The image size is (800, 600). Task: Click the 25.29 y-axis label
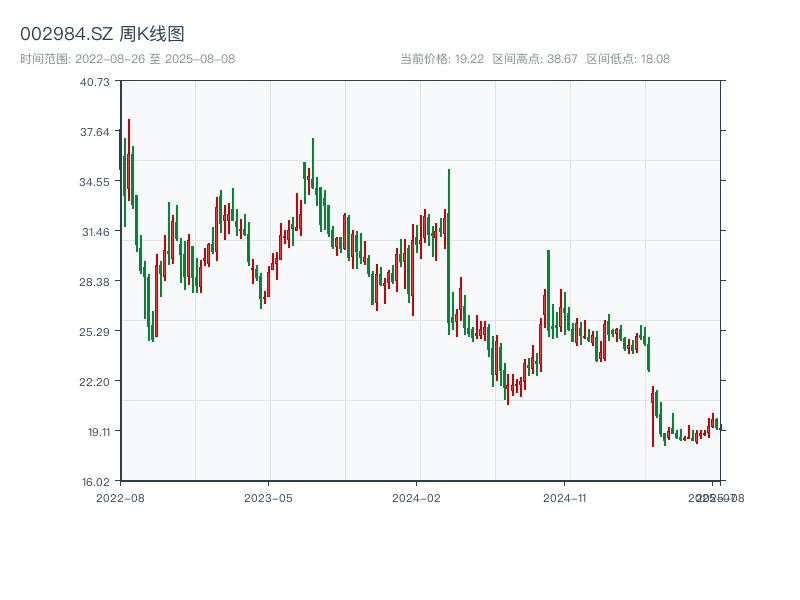tap(95, 332)
